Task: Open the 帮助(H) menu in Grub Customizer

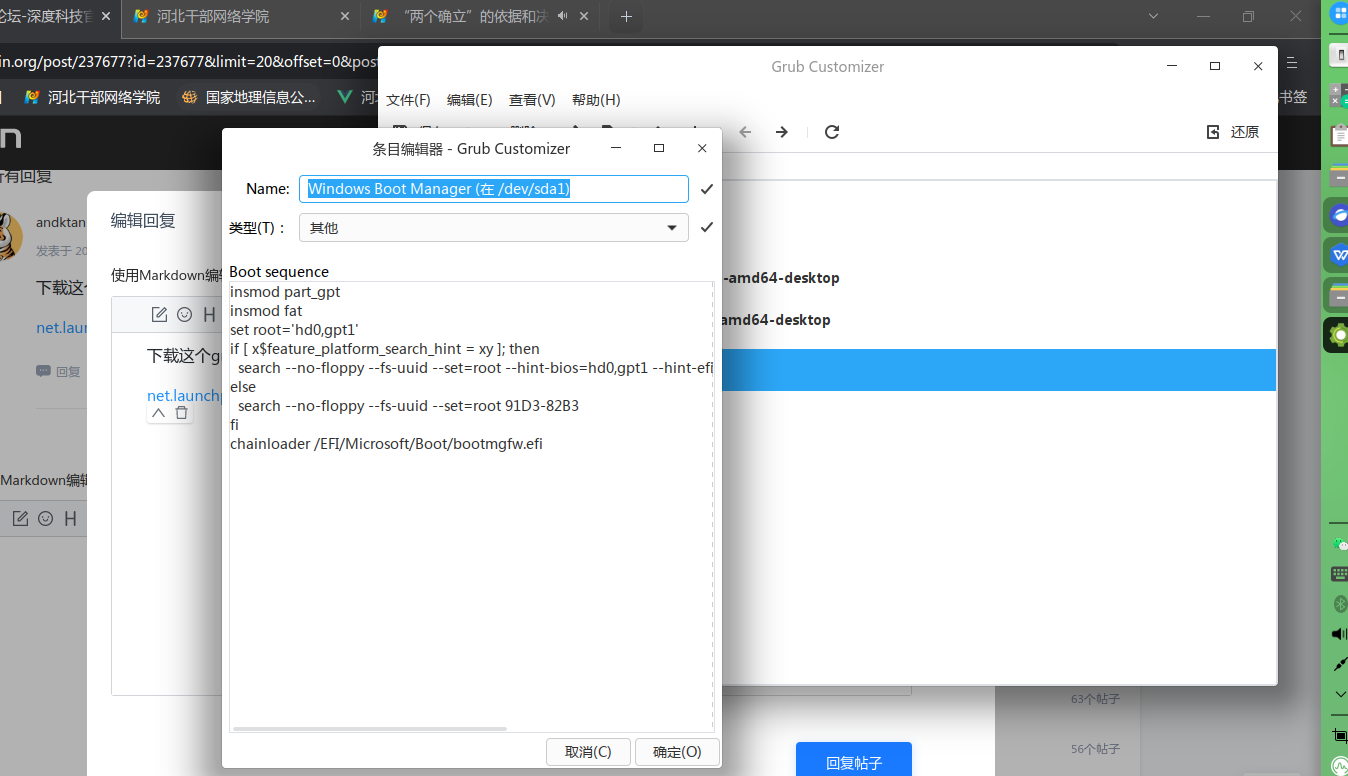Action: coord(596,100)
